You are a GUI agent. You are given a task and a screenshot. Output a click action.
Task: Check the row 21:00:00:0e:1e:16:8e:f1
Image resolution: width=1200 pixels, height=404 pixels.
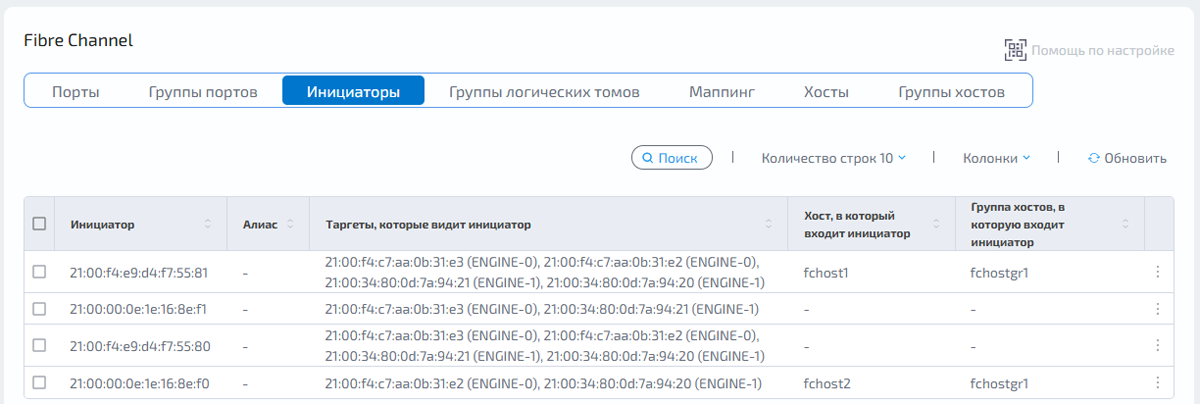pos(40,309)
